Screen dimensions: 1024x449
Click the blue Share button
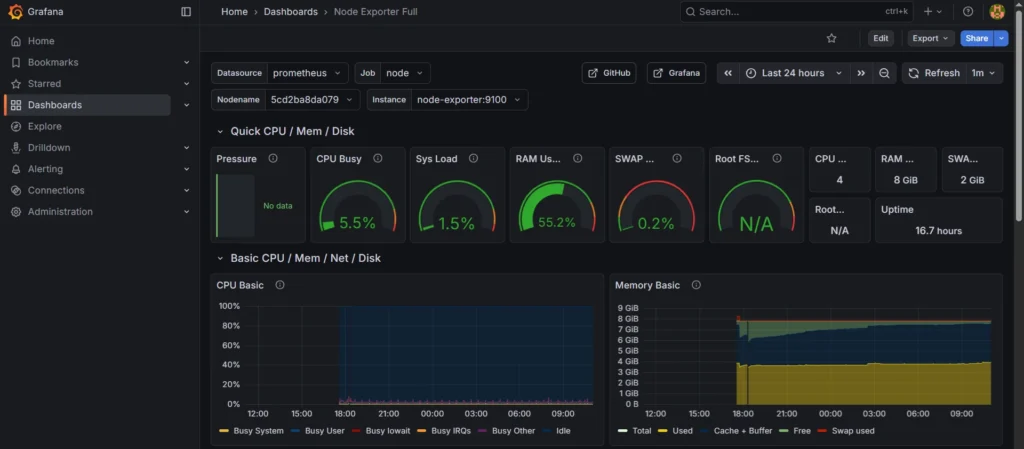click(x=976, y=38)
